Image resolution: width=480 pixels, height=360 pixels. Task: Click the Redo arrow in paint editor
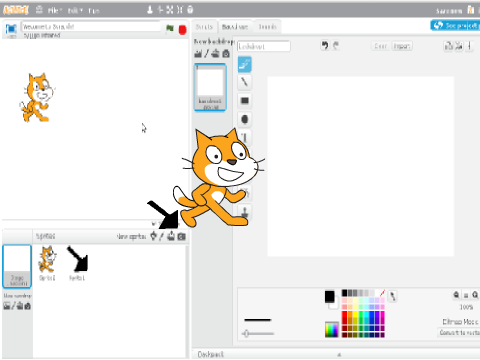[x=336, y=45]
